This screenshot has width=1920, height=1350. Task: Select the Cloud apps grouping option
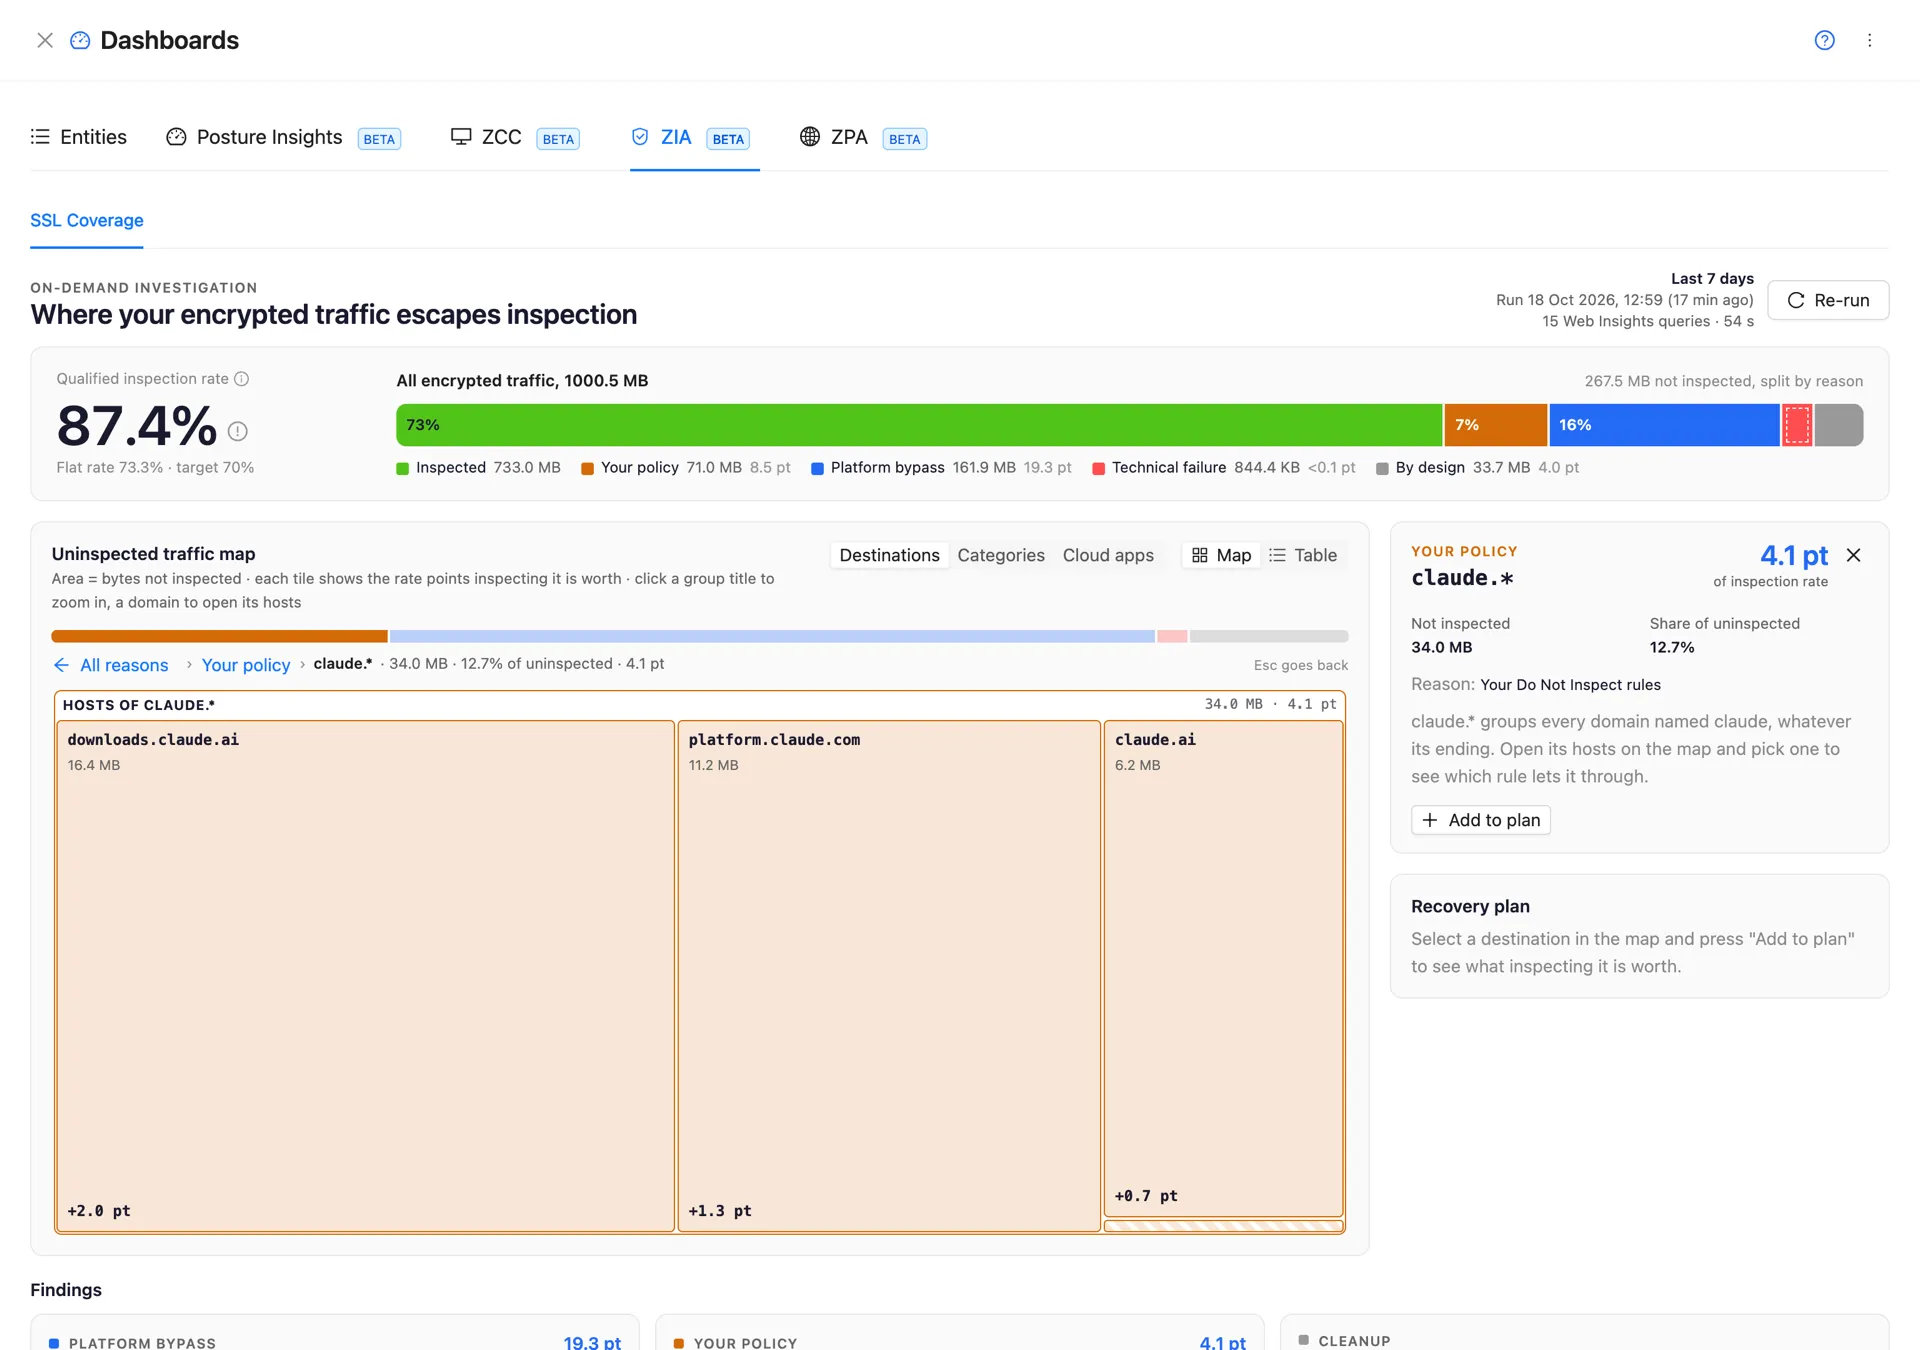1108,555
